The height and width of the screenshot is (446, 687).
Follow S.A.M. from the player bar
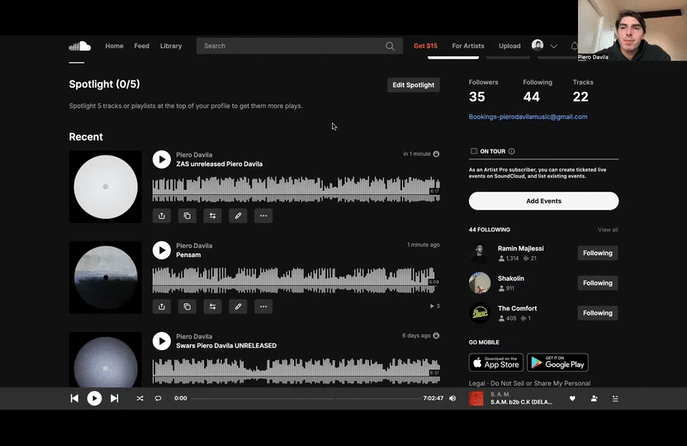[594, 398]
